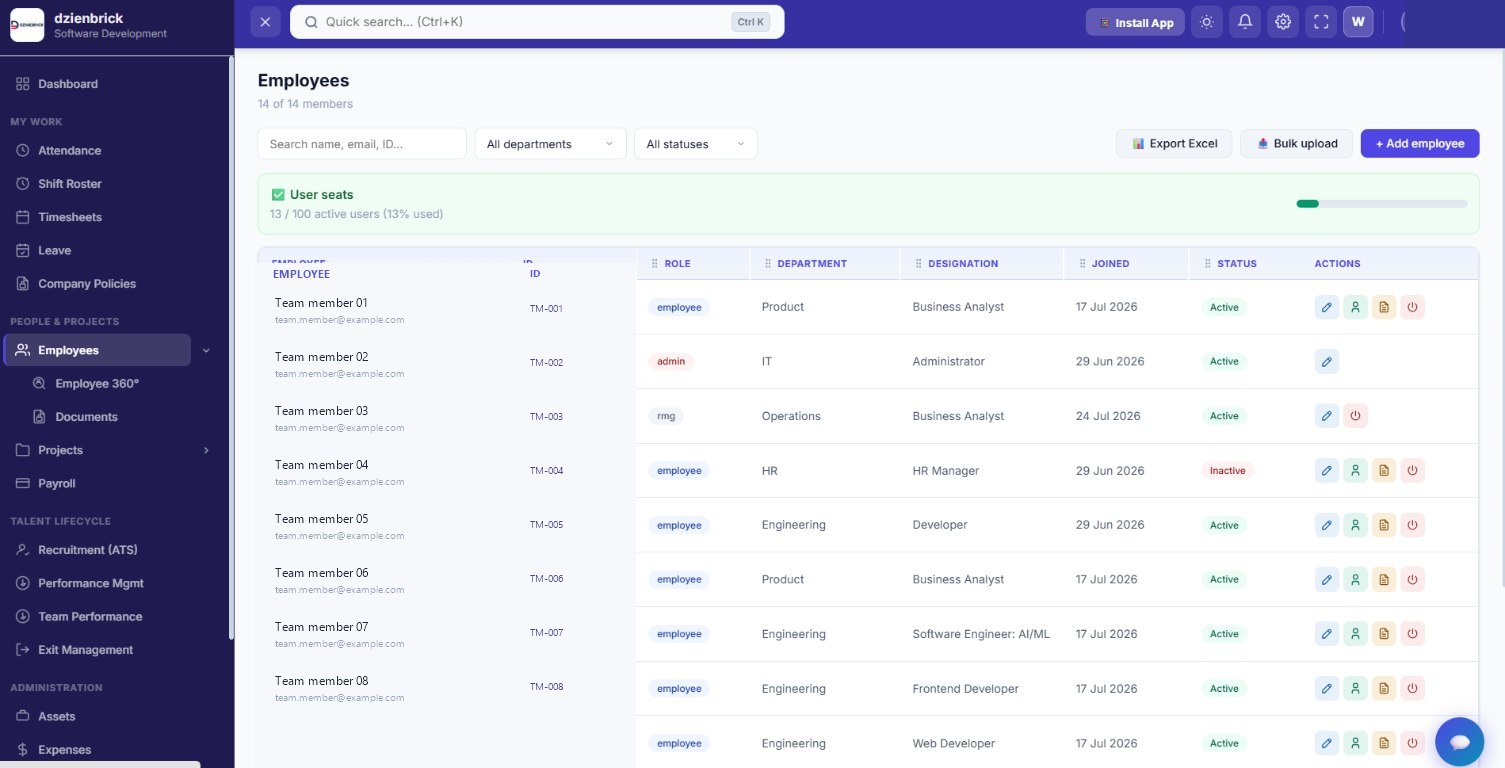
Task: Toggle light/dark theme sun icon
Action: pyautogui.click(x=1207, y=22)
